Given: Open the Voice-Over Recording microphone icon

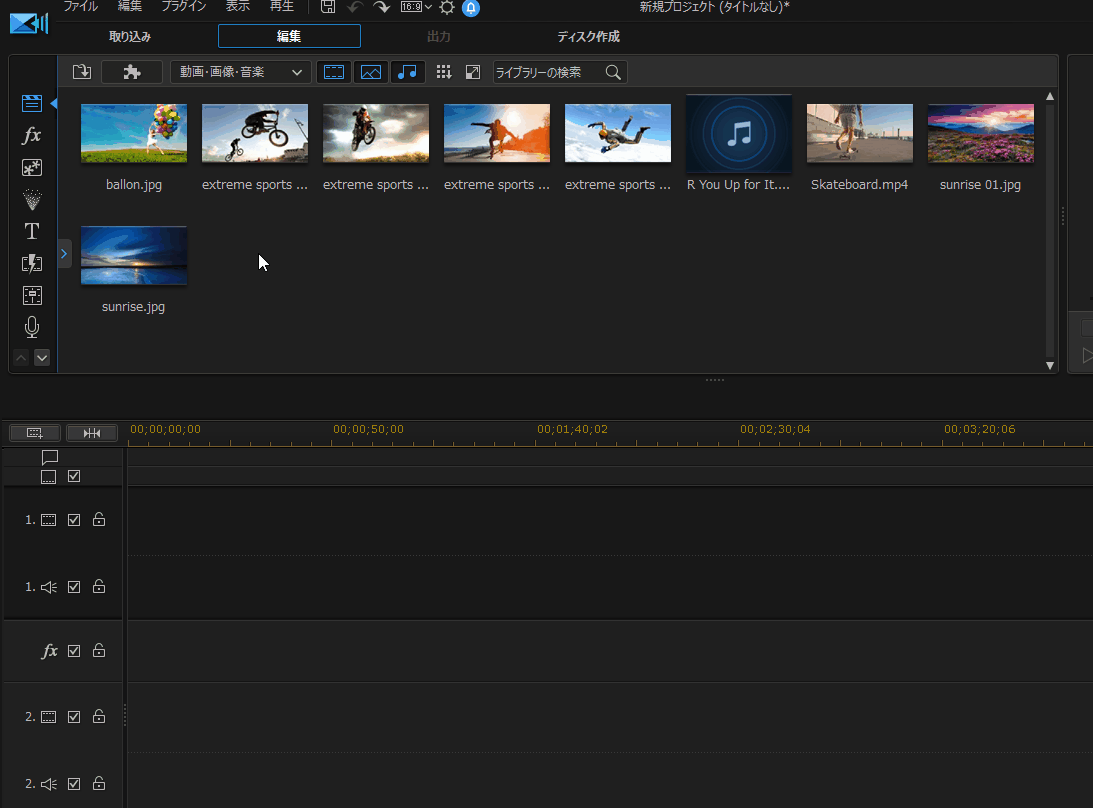Looking at the screenshot, I should (x=31, y=327).
